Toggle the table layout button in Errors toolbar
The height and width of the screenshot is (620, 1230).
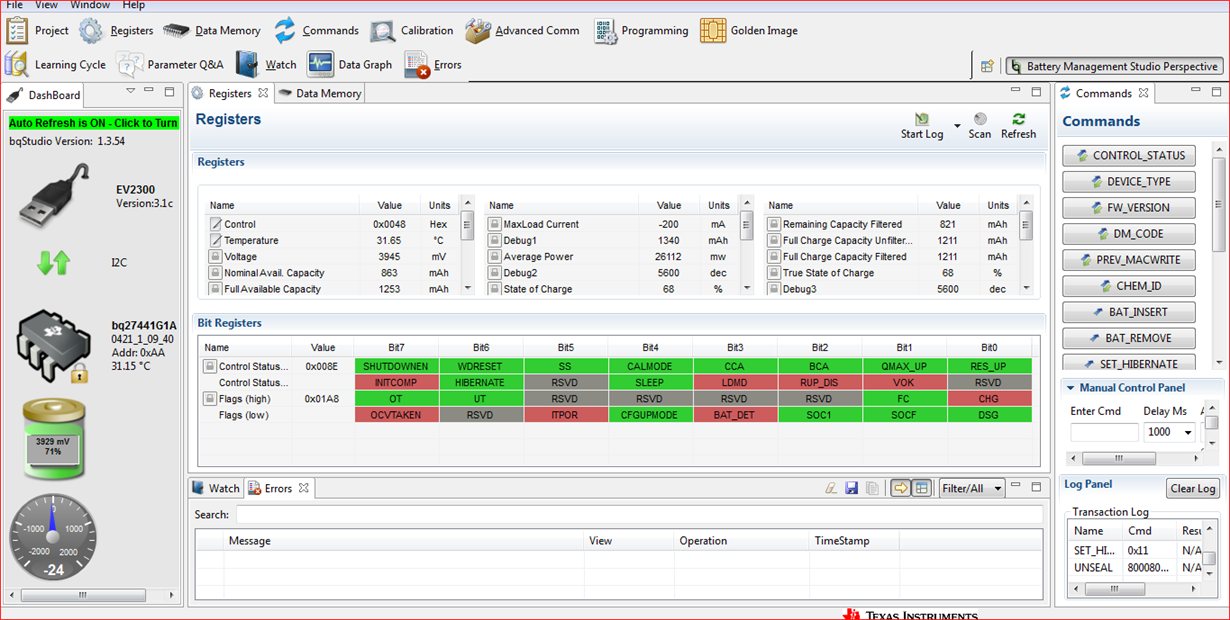(x=921, y=488)
